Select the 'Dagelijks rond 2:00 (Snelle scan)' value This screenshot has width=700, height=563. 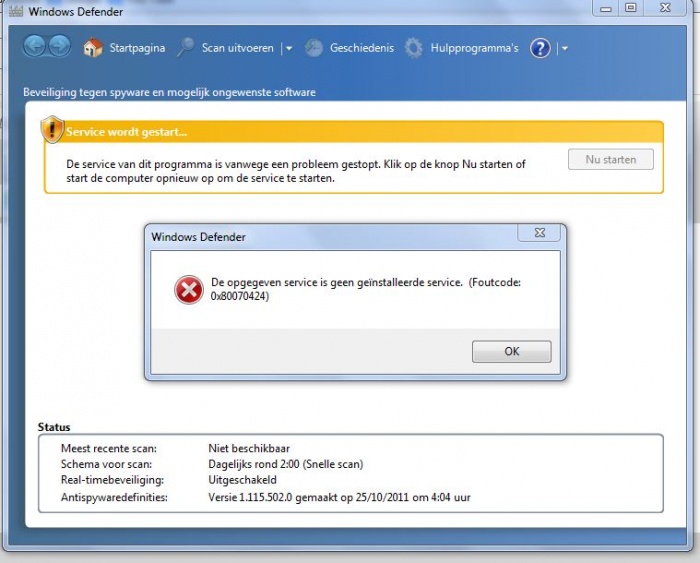(286, 464)
